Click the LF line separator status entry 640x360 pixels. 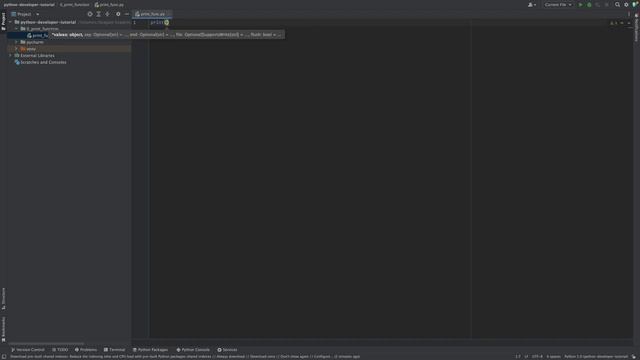pyautogui.click(x=526, y=357)
